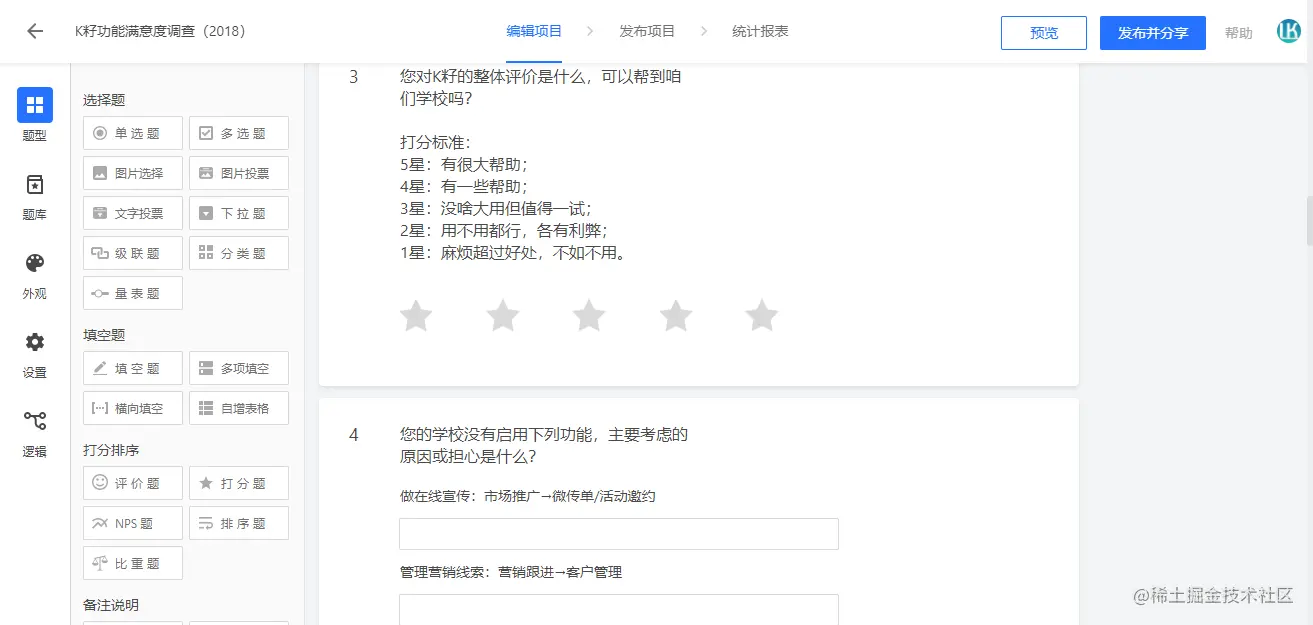Screen dimensions: 1313x625
Task: Add a 多项填空 question type
Action: pyautogui.click(x=239, y=368)
